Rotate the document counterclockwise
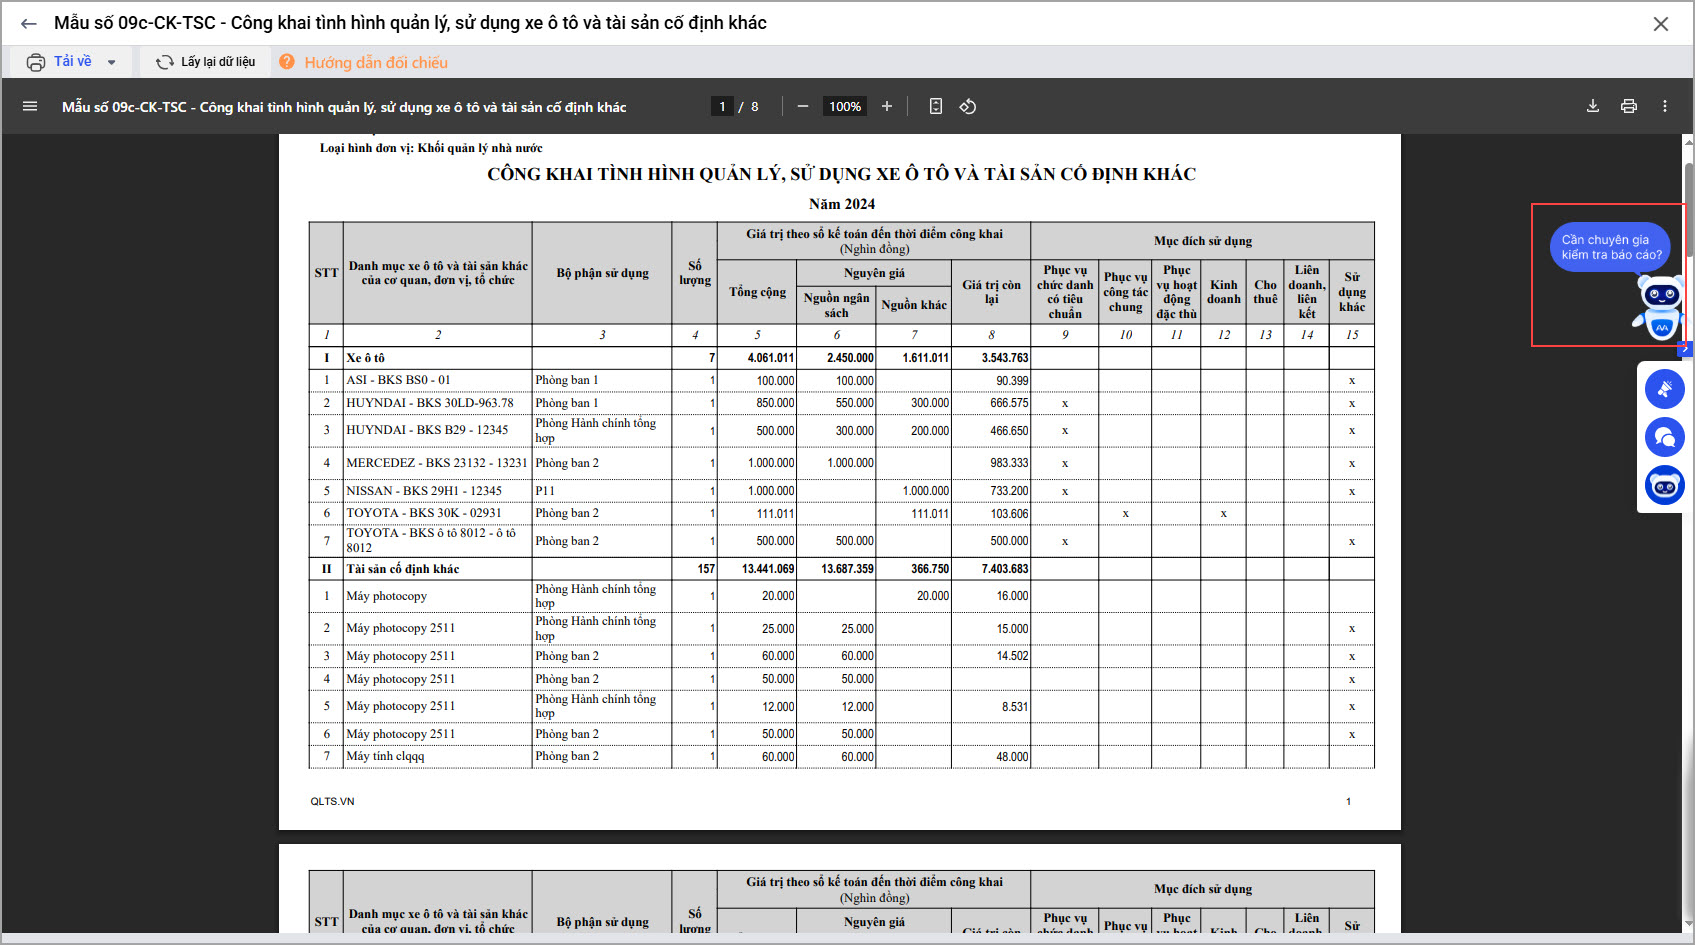The height and width of the screenshot is (945, 1695). point(968,106)
